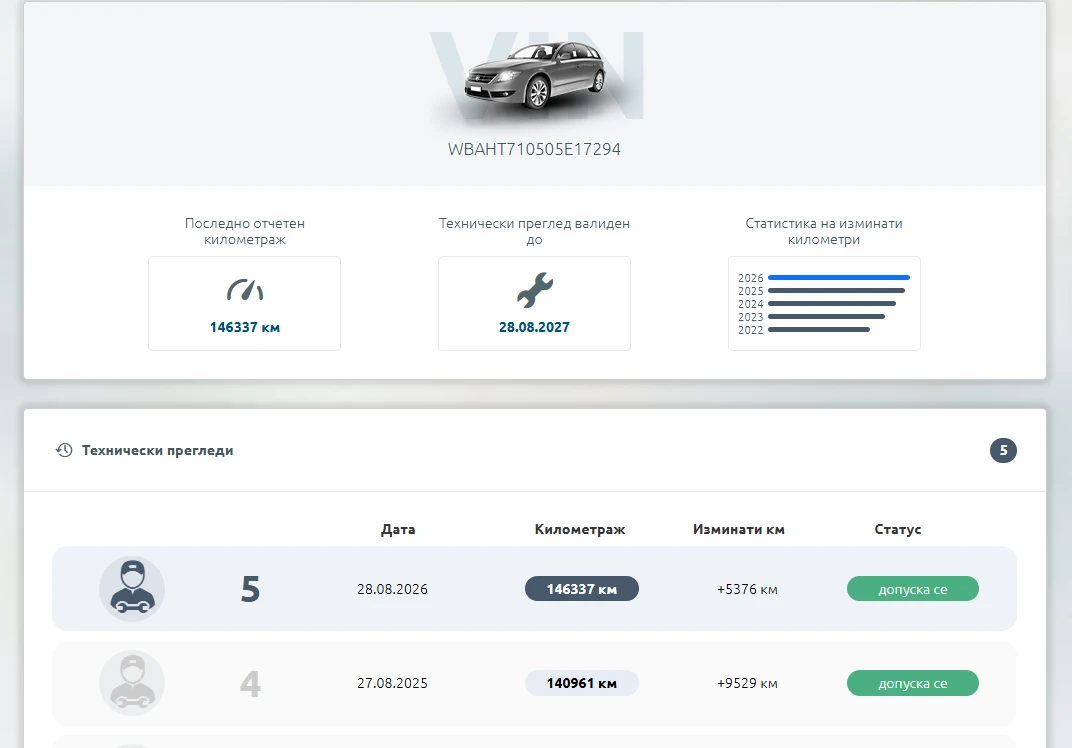Click the Изминати км column header
Image resolution: width=1072 pixels, height=748 pixels.
738,529
